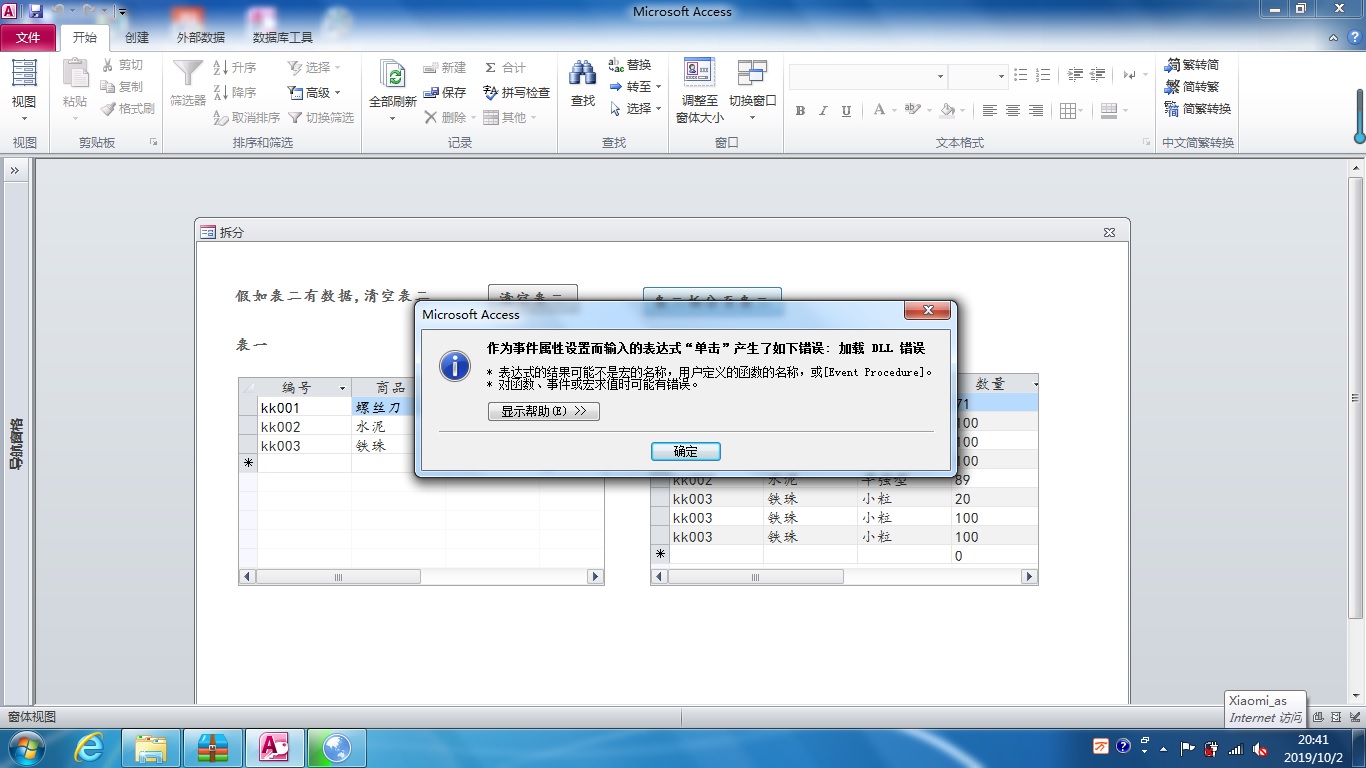The height and width of the screenshot is (768, 1366).
Task: Click the info icon in error dialog
Action: pos(455,365)
